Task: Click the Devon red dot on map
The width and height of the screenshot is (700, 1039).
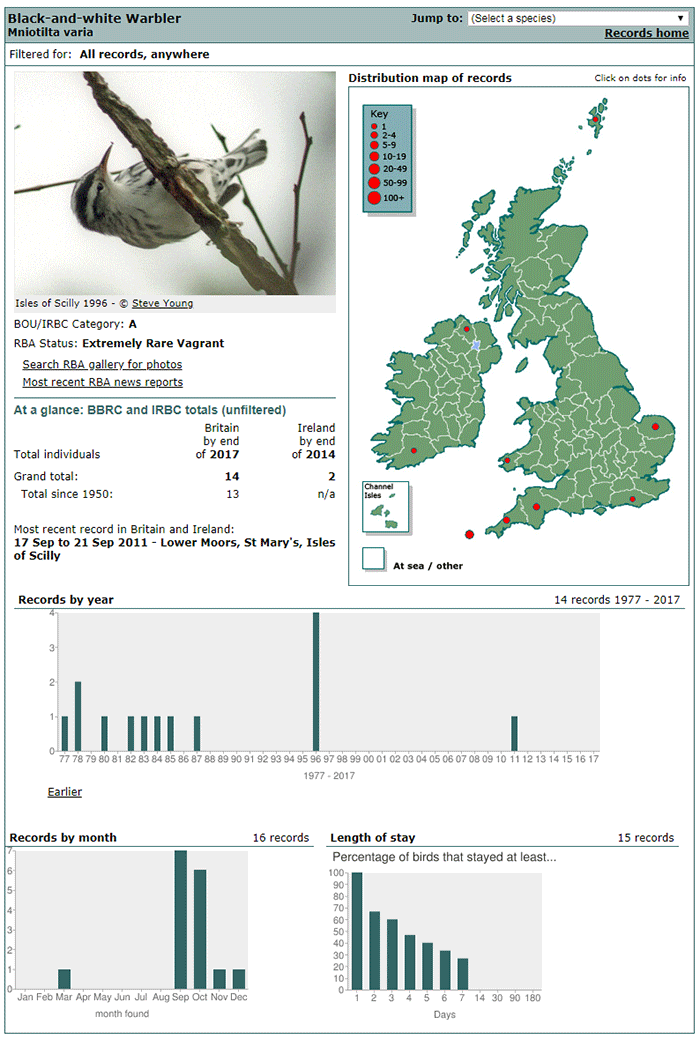Action: click(536, 507)
